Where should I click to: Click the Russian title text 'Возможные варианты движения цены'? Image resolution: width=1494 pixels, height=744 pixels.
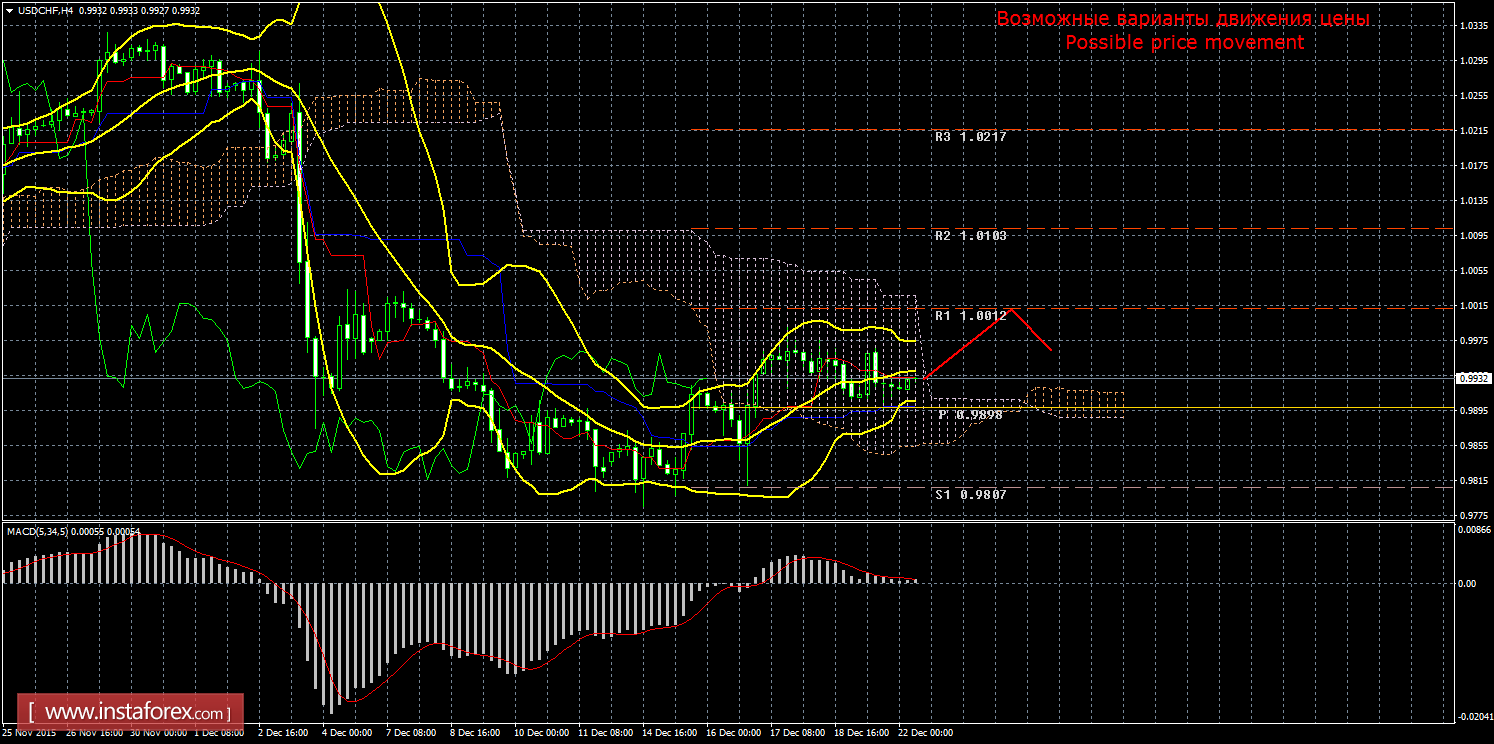point(1183,19)
